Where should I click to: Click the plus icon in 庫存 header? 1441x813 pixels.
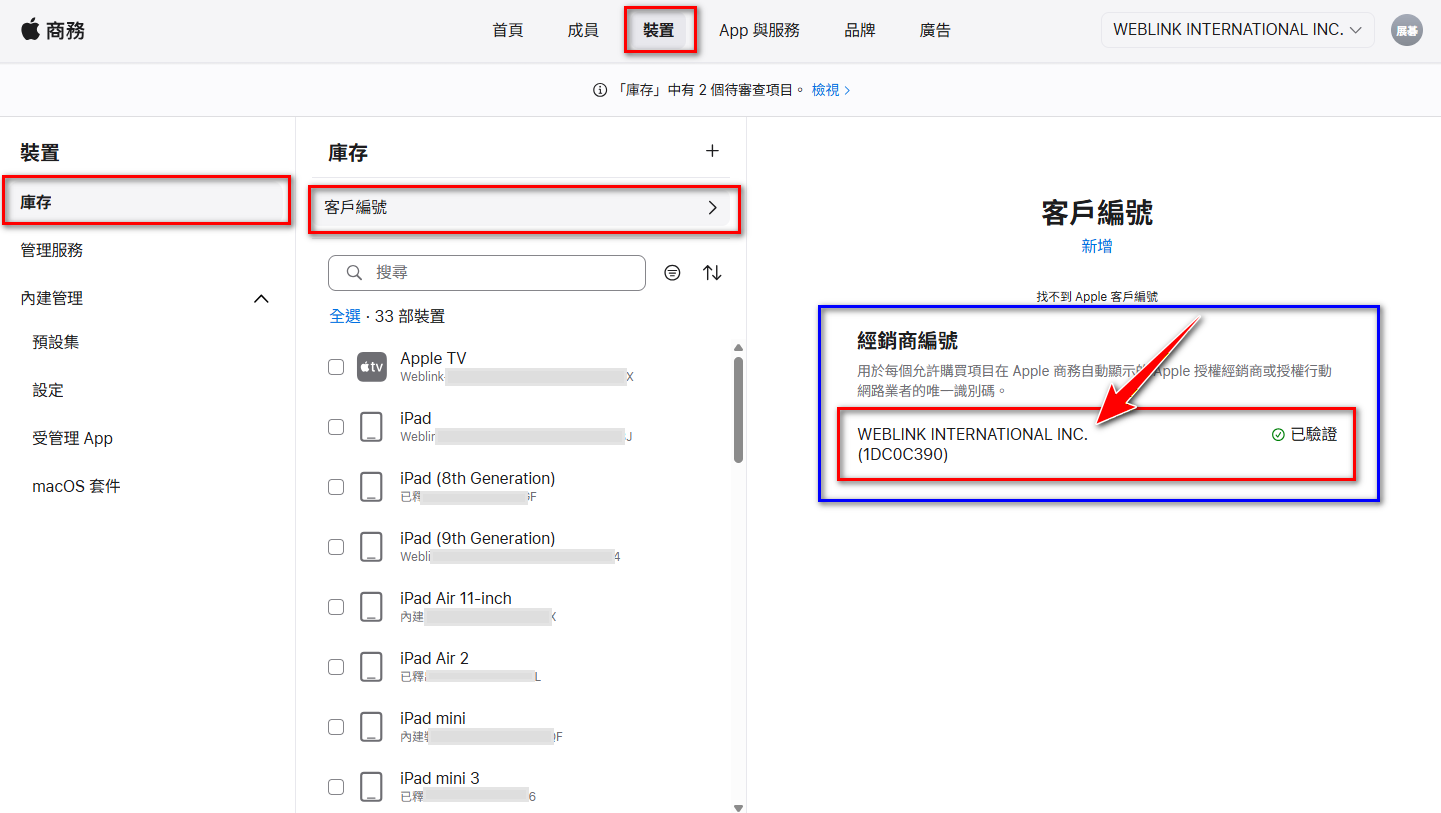tap(712, 151)
